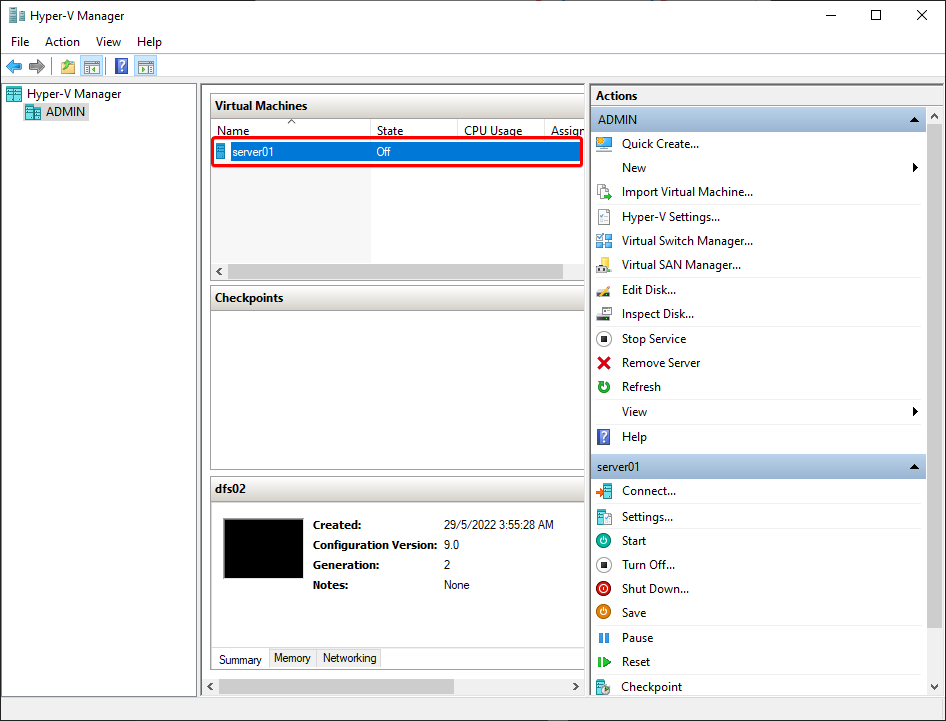Collapse the ADMIN actions section

tap(914, 119)
